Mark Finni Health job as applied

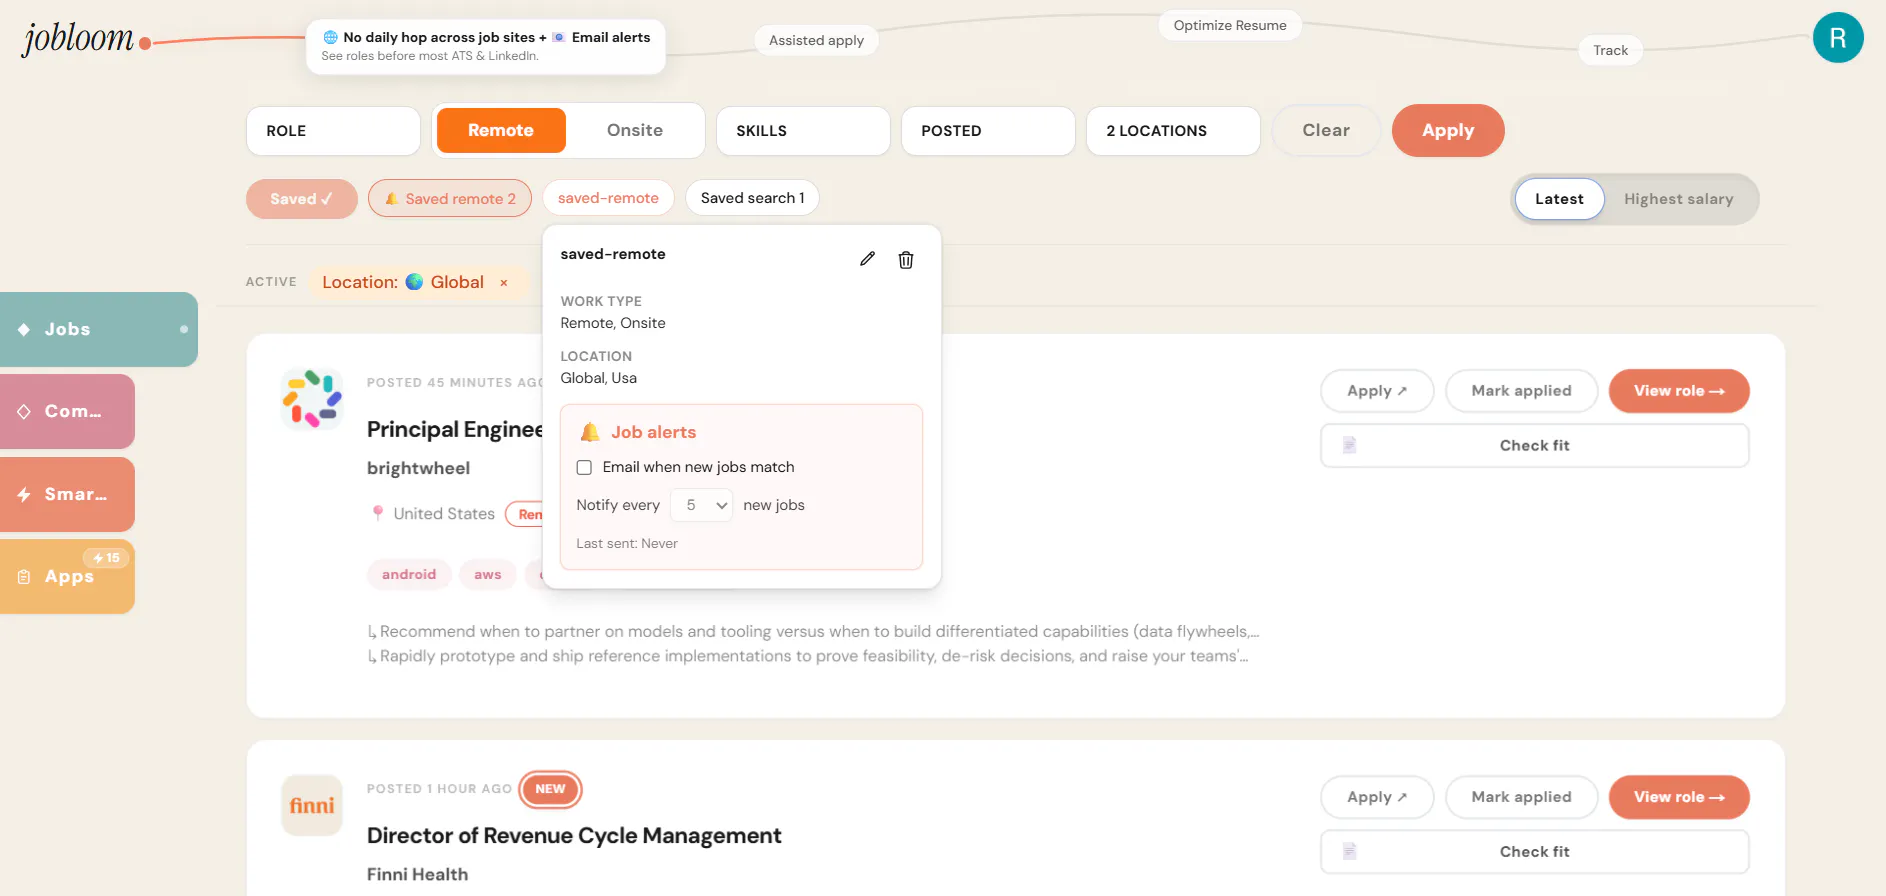coord(1521,797)
